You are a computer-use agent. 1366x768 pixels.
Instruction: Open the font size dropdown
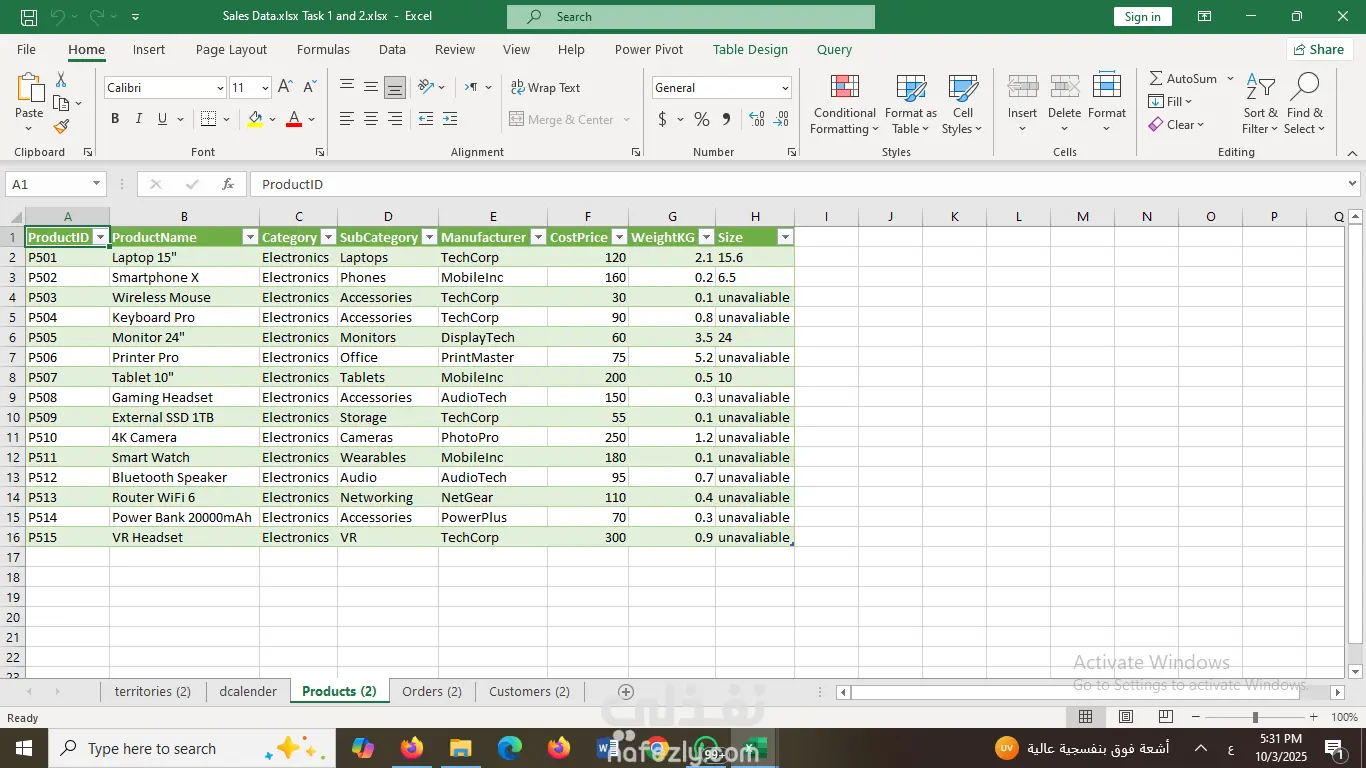coord(264,88)
